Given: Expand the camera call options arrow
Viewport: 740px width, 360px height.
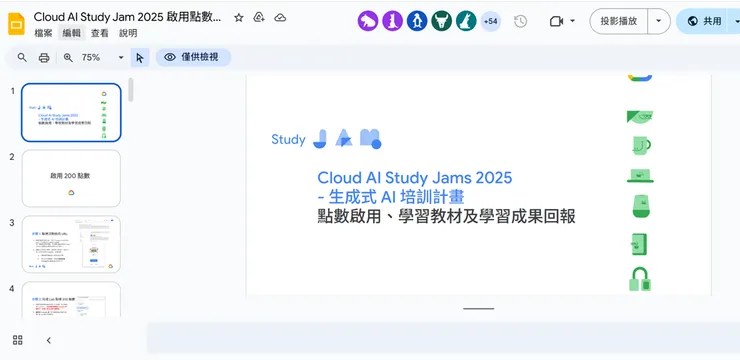Looking at the screenshot, I should coord(572,21).
